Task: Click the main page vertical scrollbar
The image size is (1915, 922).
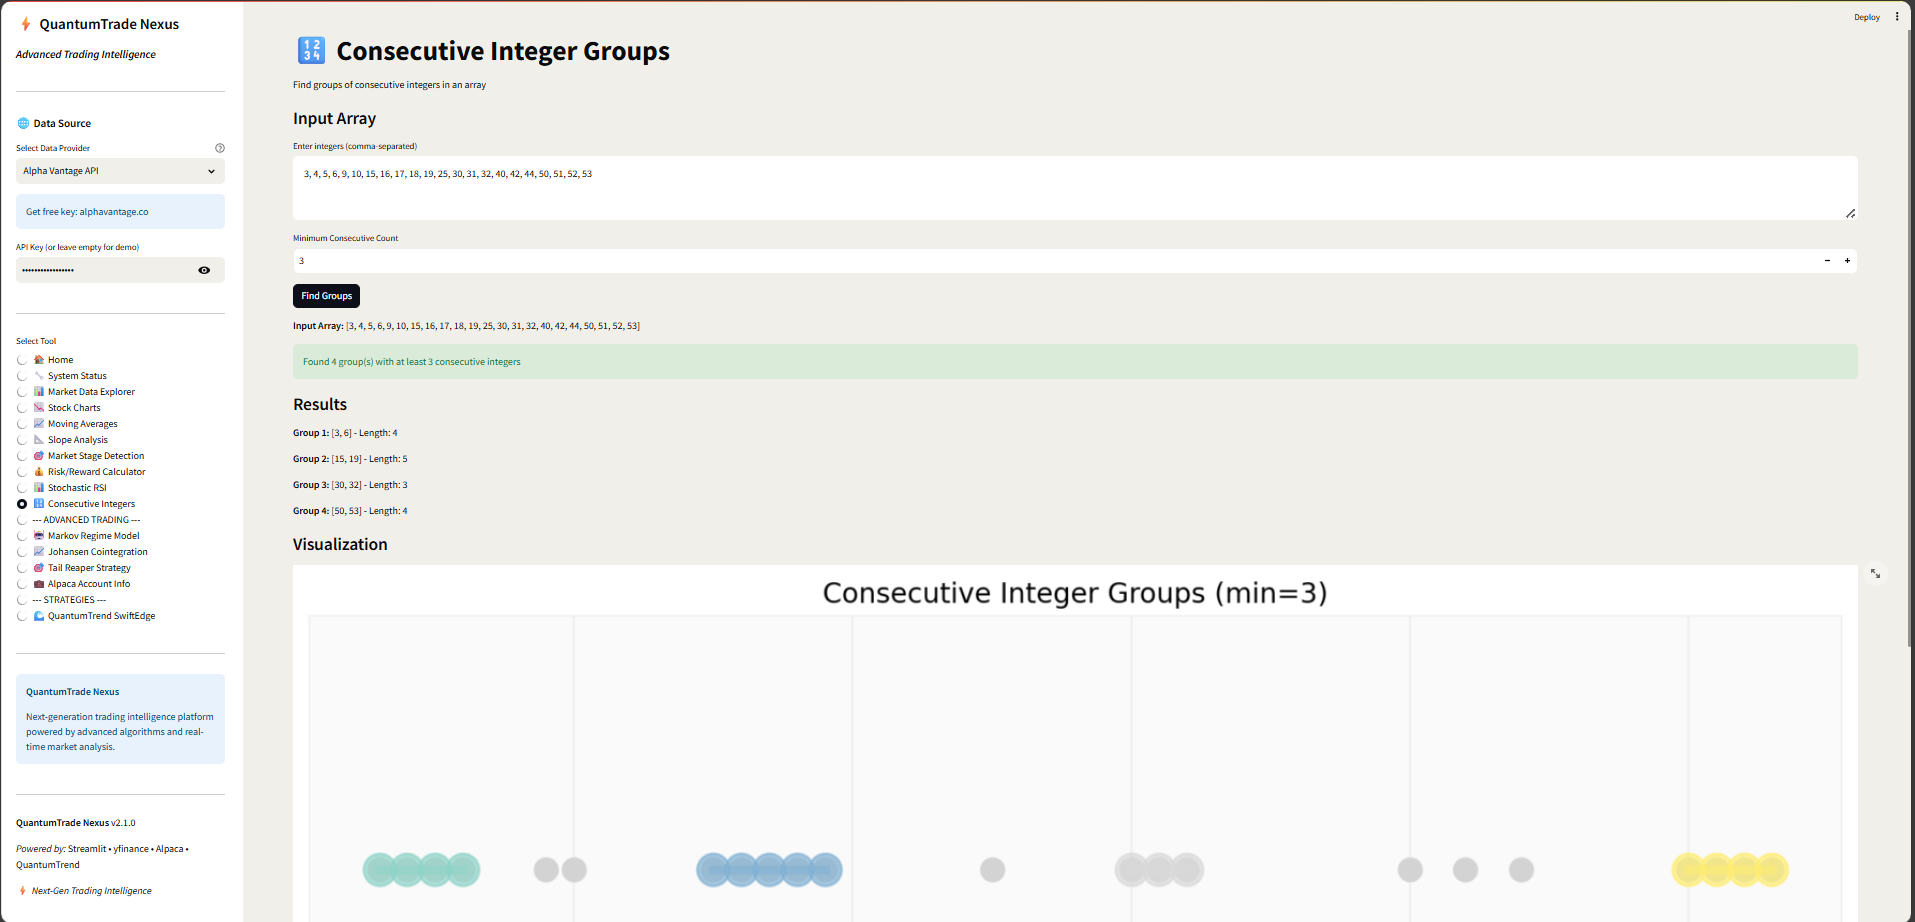Action: (x=1910, y=340)
